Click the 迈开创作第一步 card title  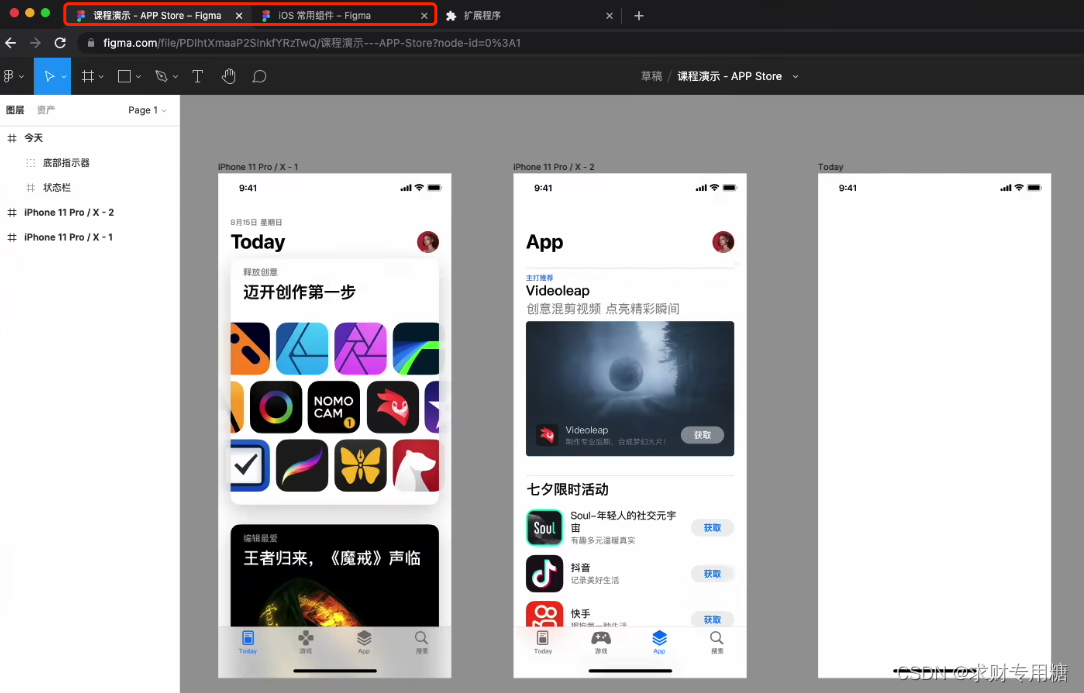click(299, 292)
